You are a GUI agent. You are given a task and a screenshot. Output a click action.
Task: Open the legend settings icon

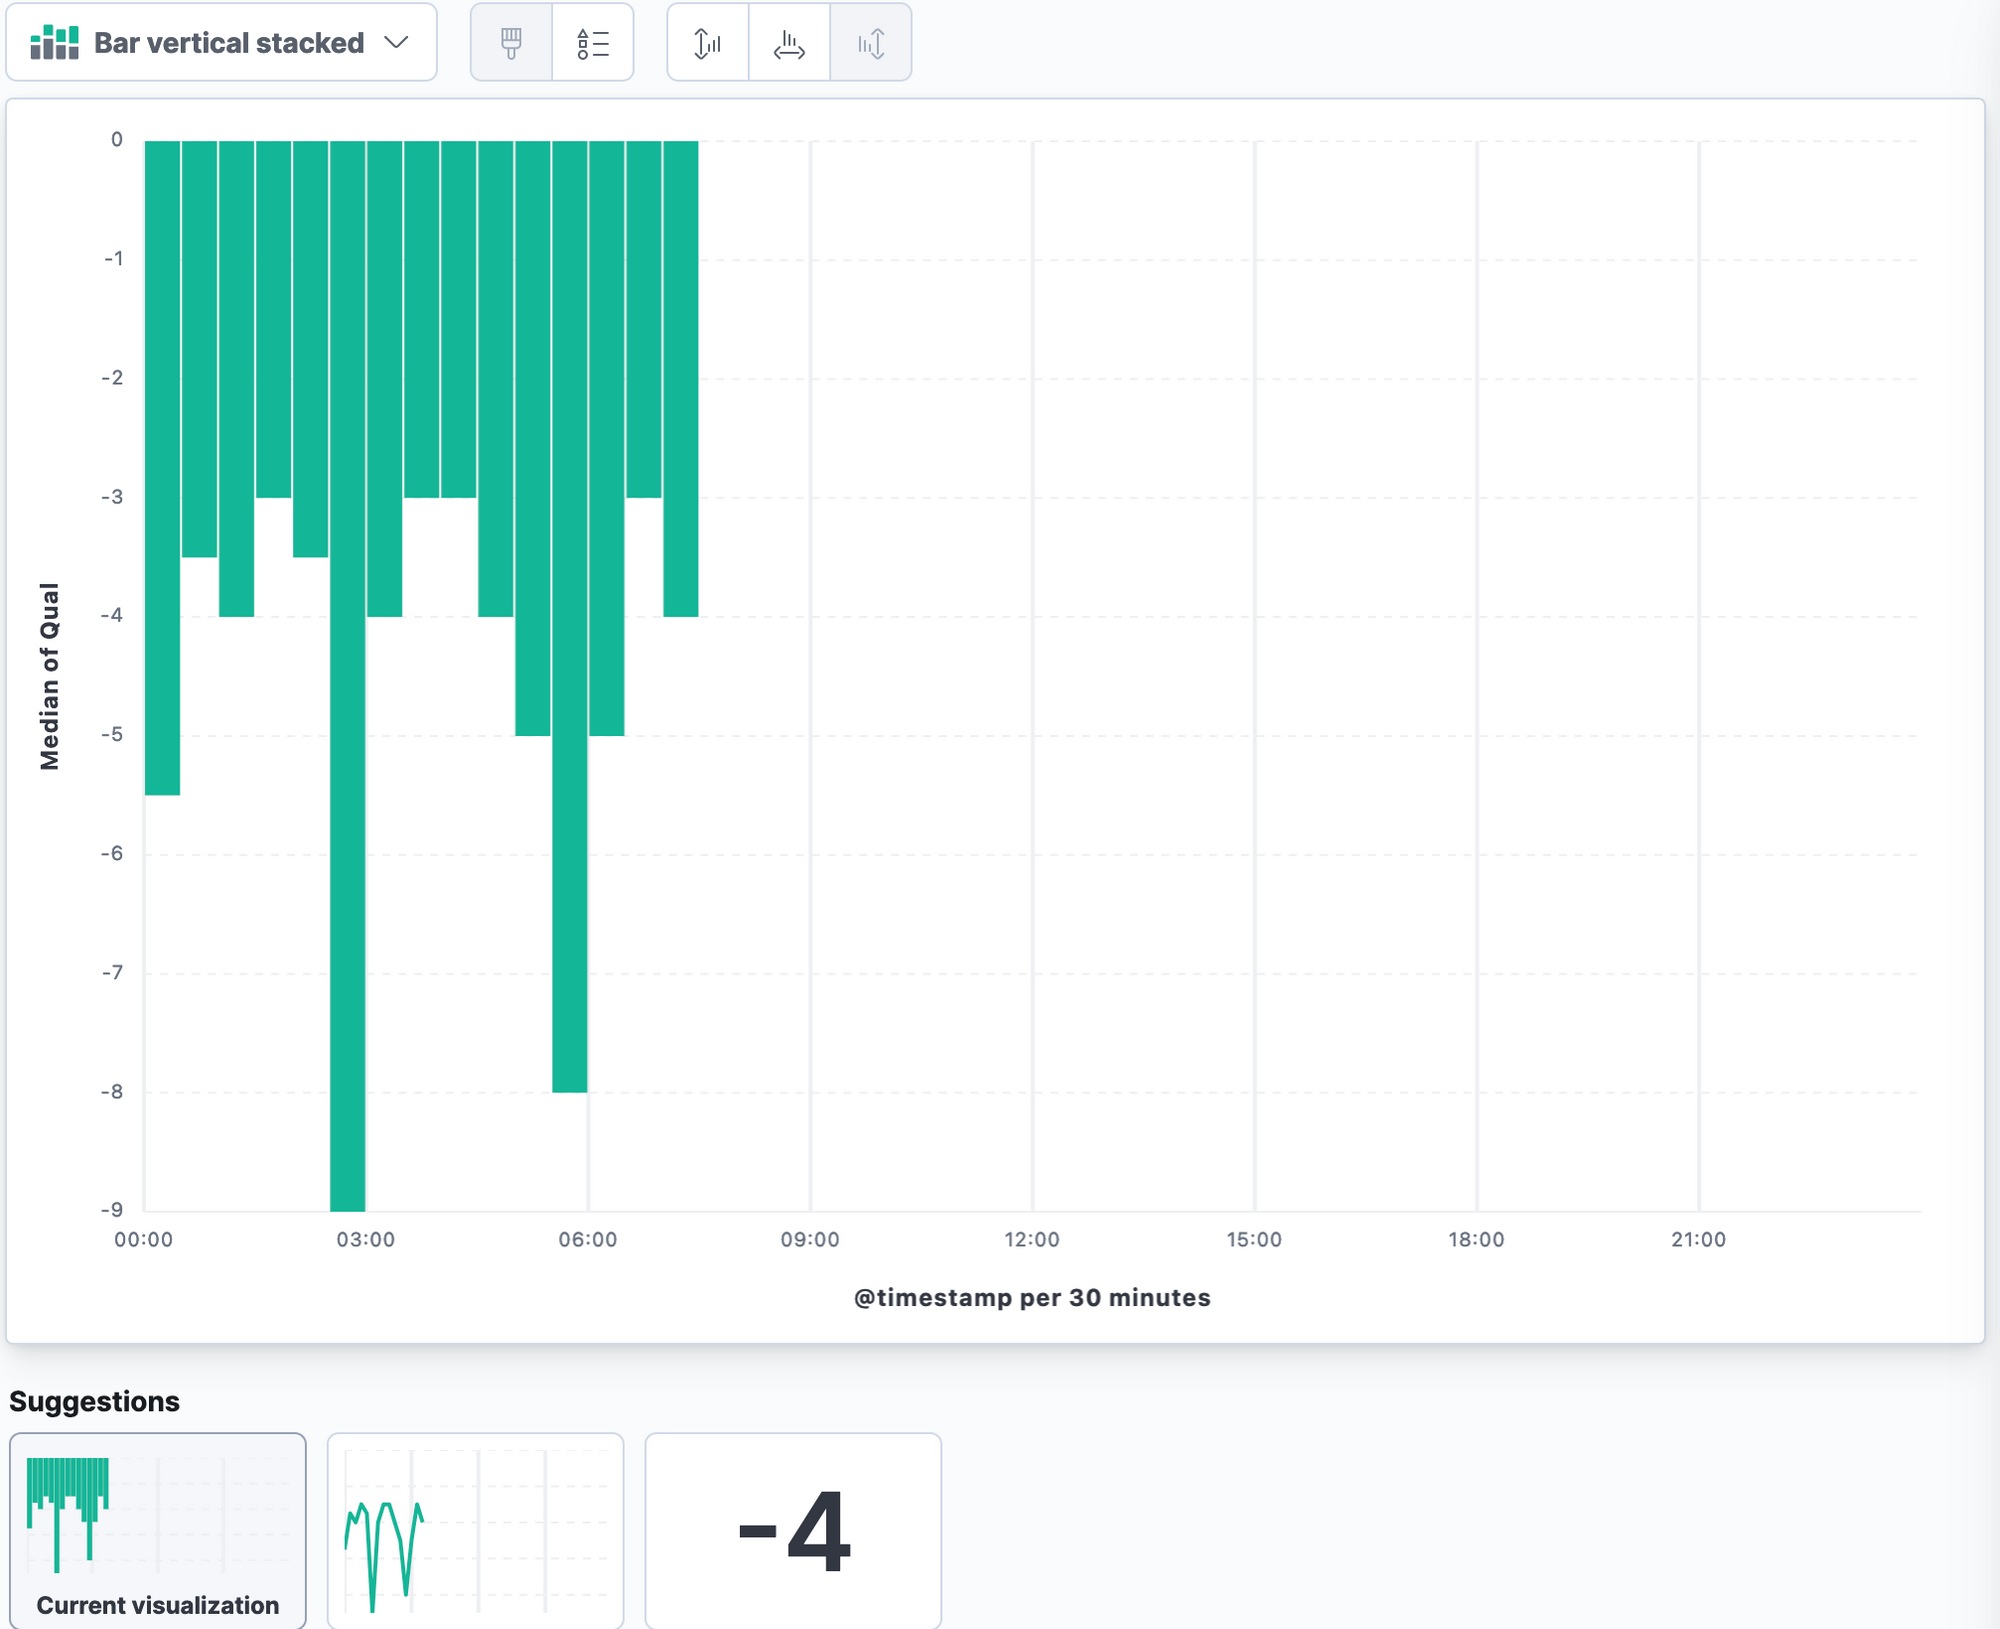592,43
